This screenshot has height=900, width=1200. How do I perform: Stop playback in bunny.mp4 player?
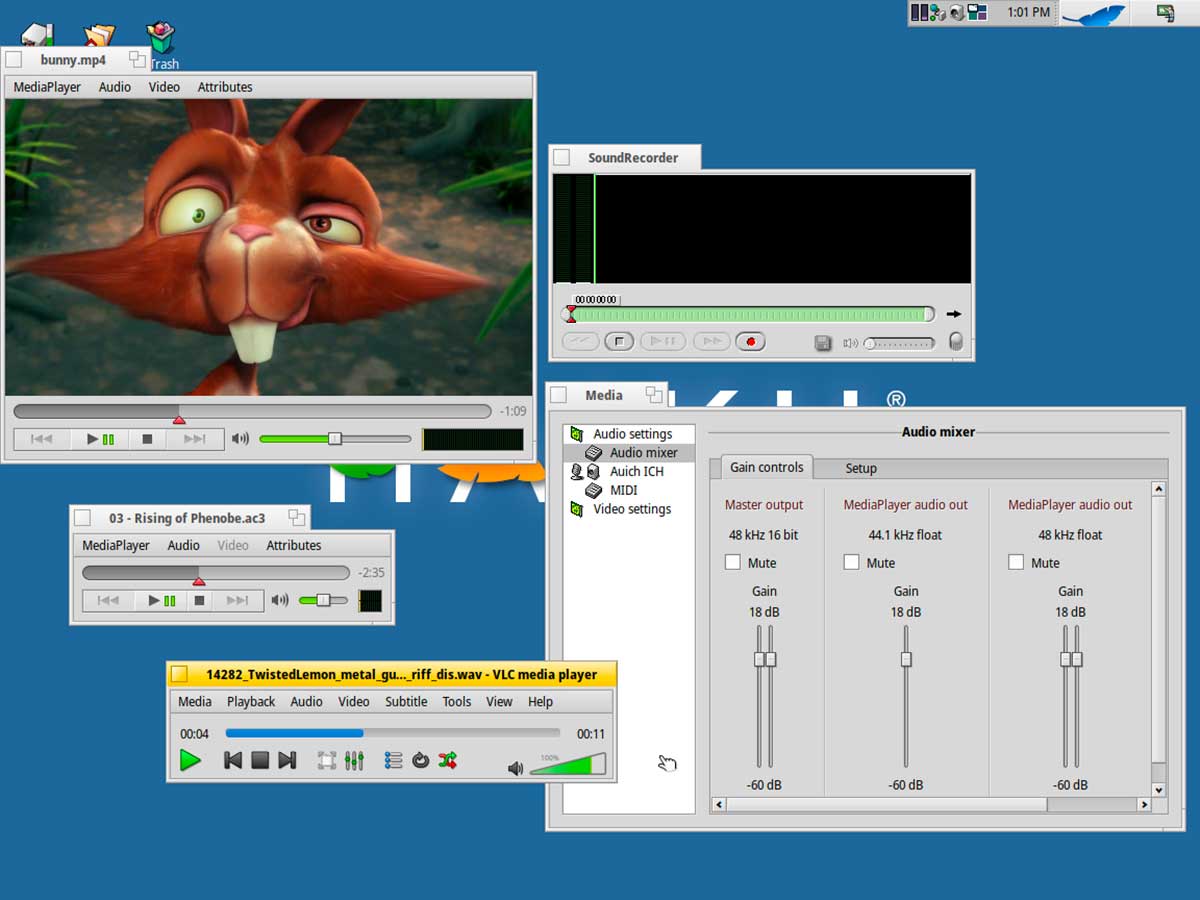(147, 439)
